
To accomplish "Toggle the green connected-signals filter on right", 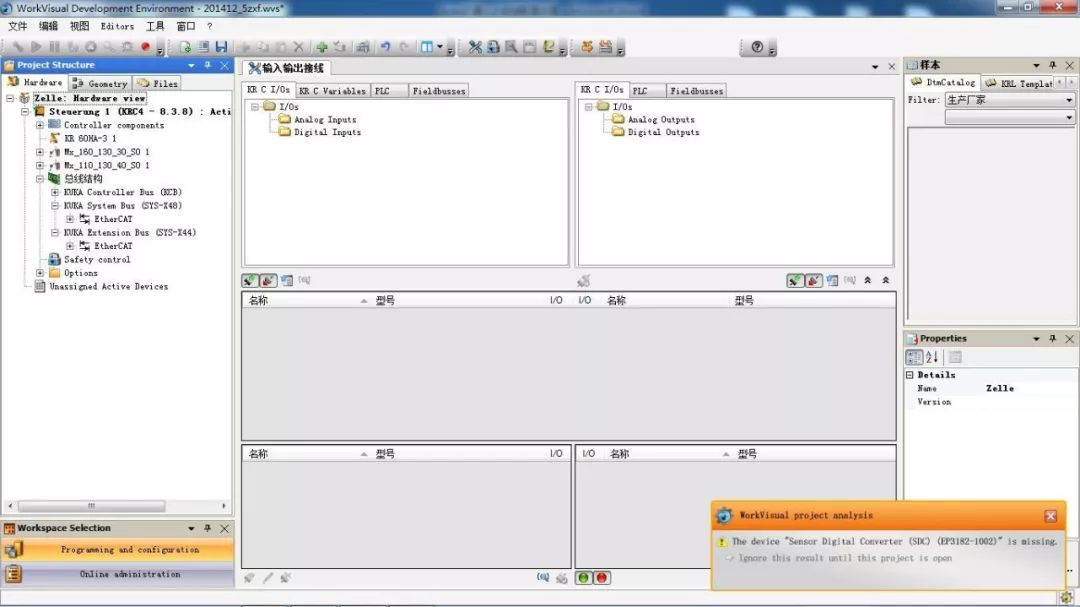I will pyautogui.click(x=795, y=281).
